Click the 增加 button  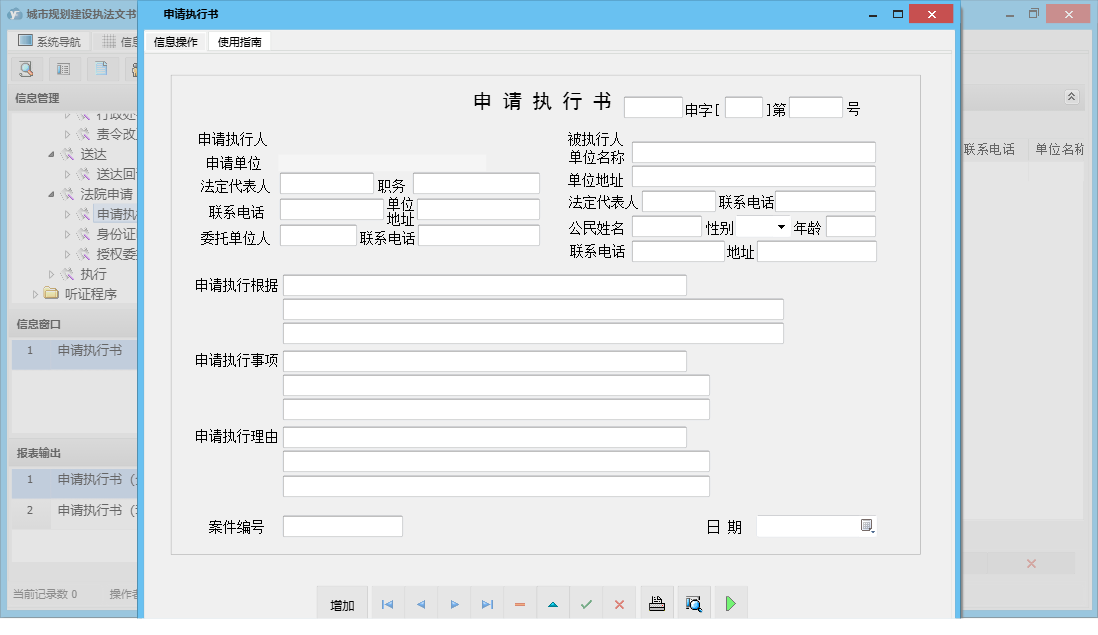pyautogui.click(x=342, y=604)
